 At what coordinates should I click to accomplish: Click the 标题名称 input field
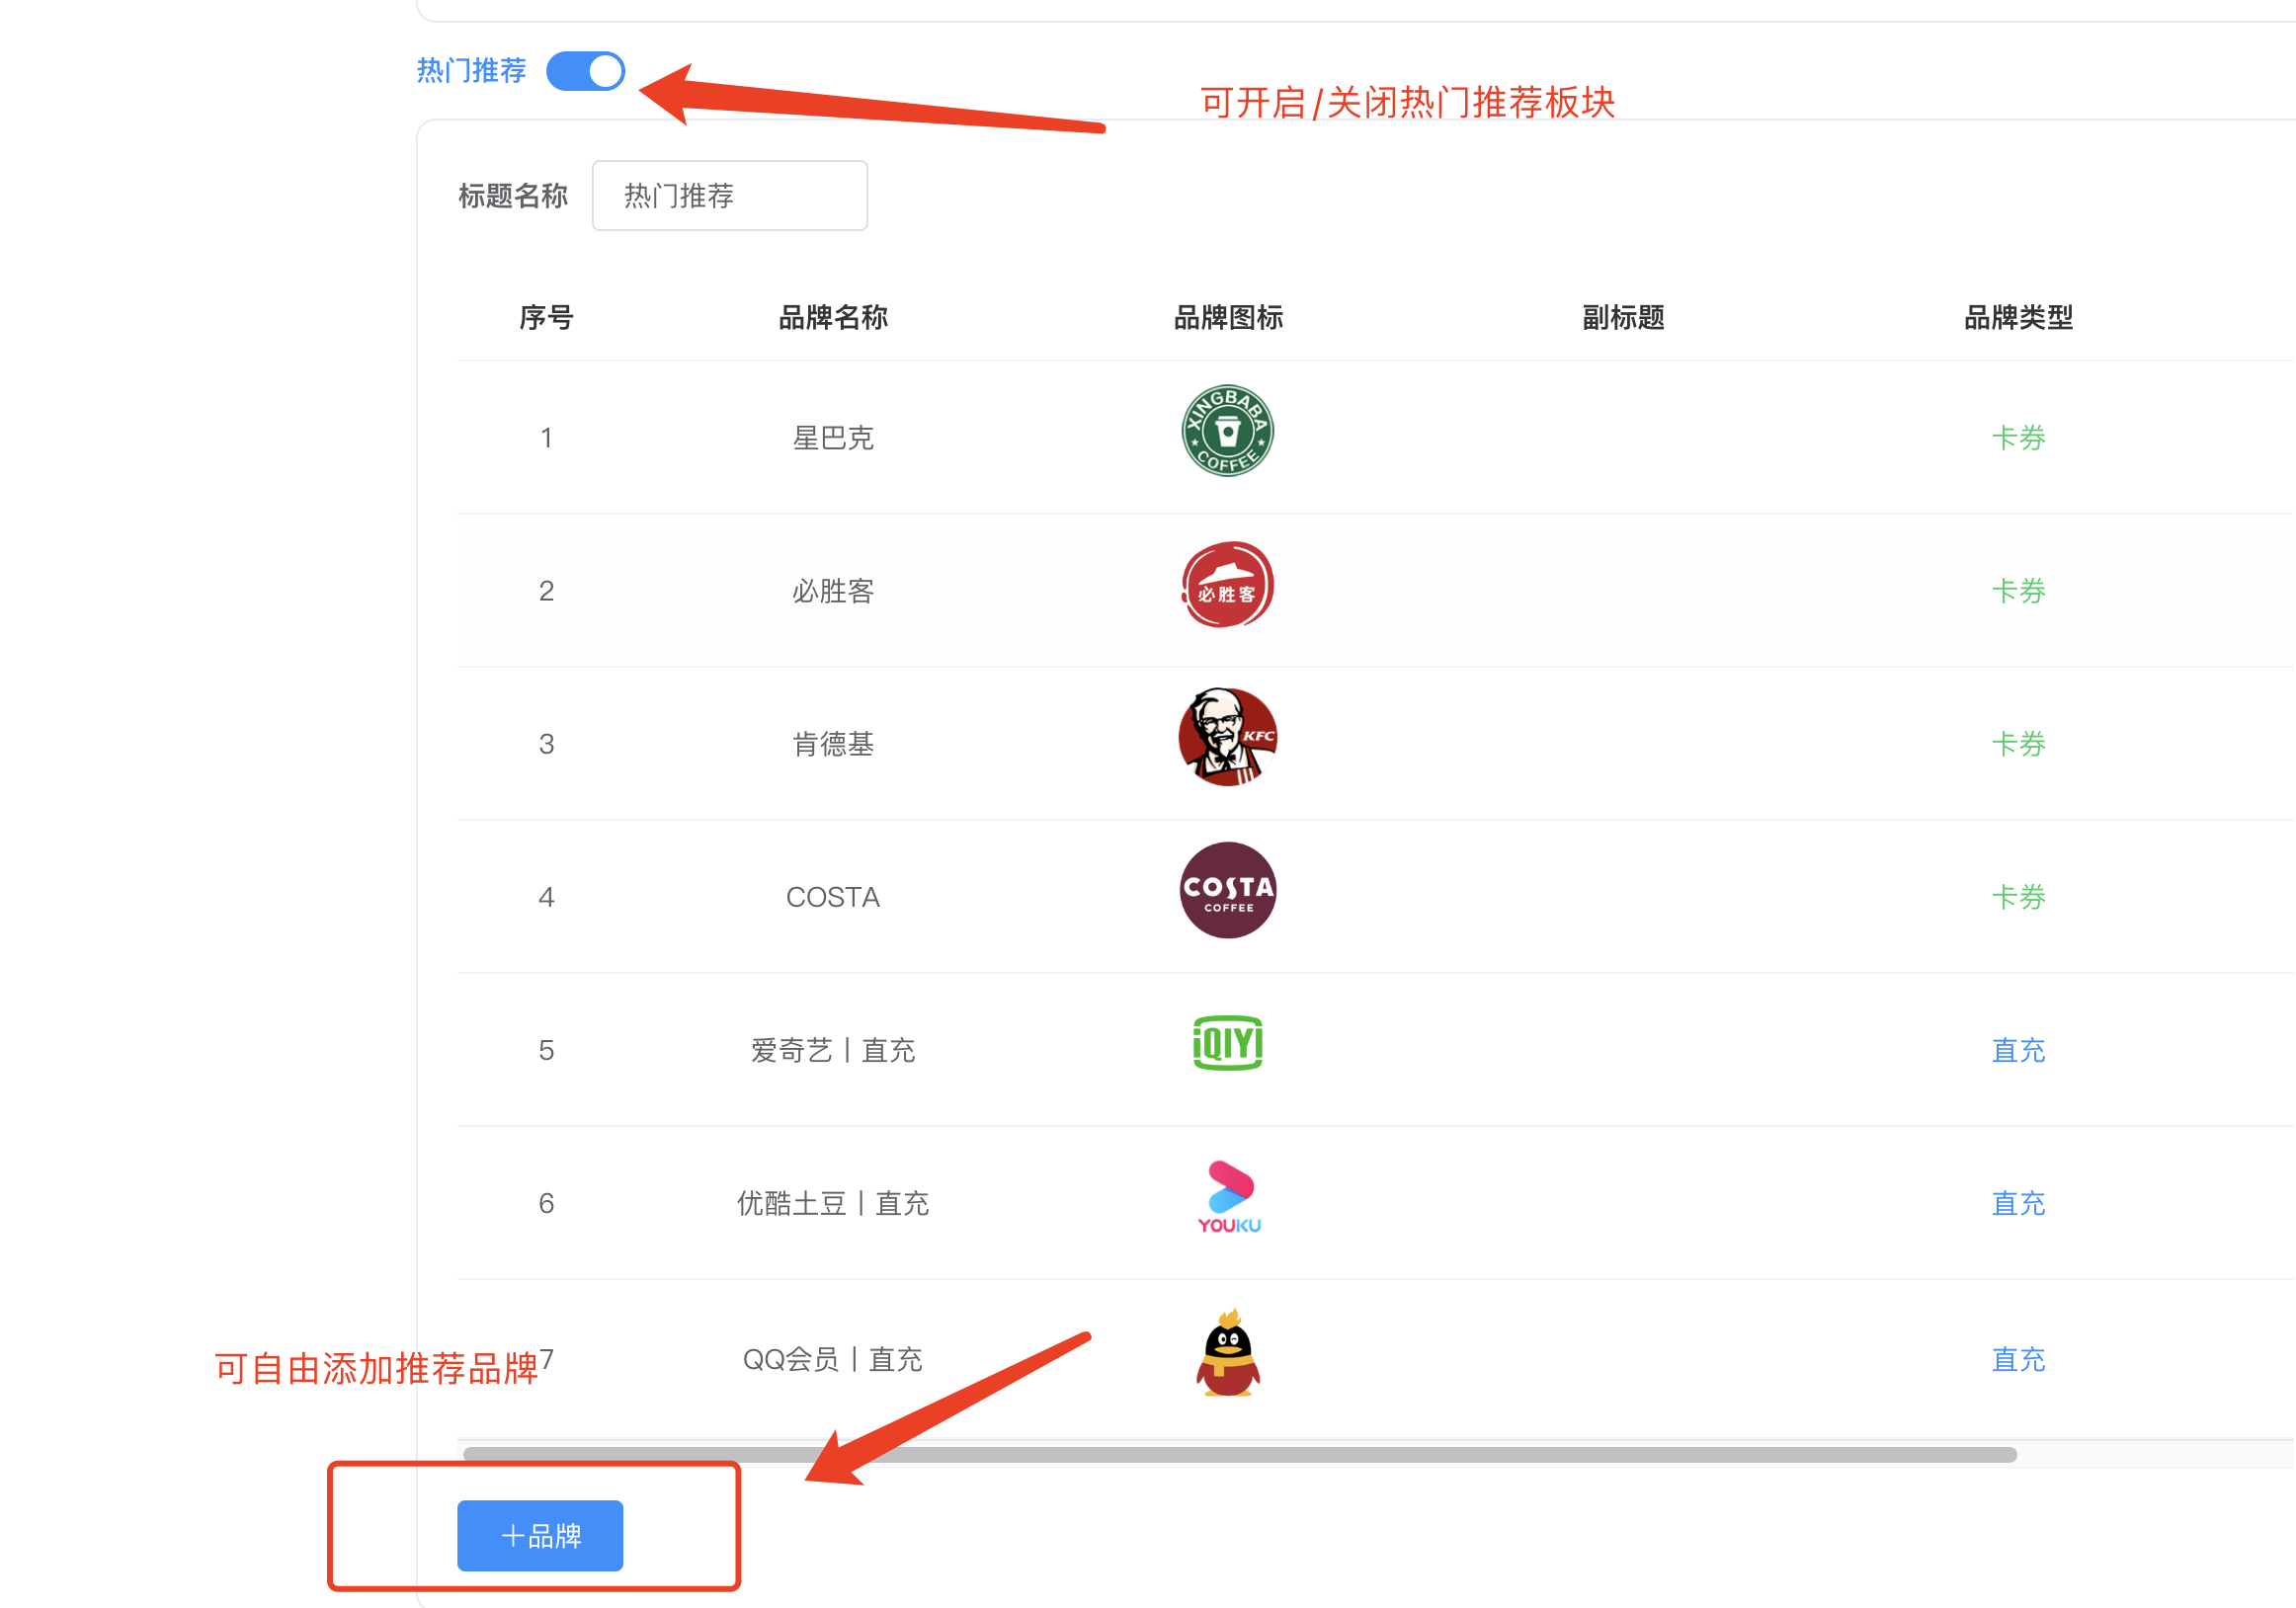(729, 195)
